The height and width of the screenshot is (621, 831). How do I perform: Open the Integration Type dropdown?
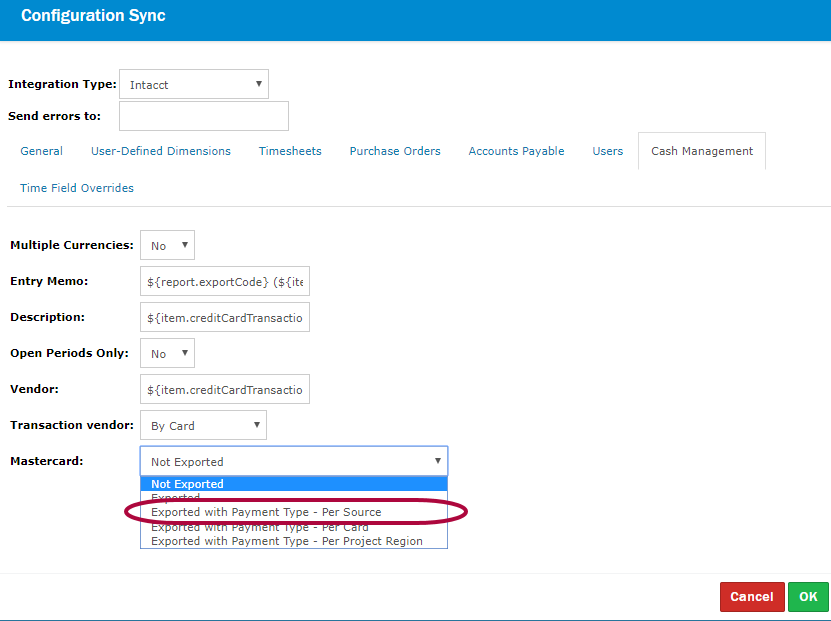point(194,85)
